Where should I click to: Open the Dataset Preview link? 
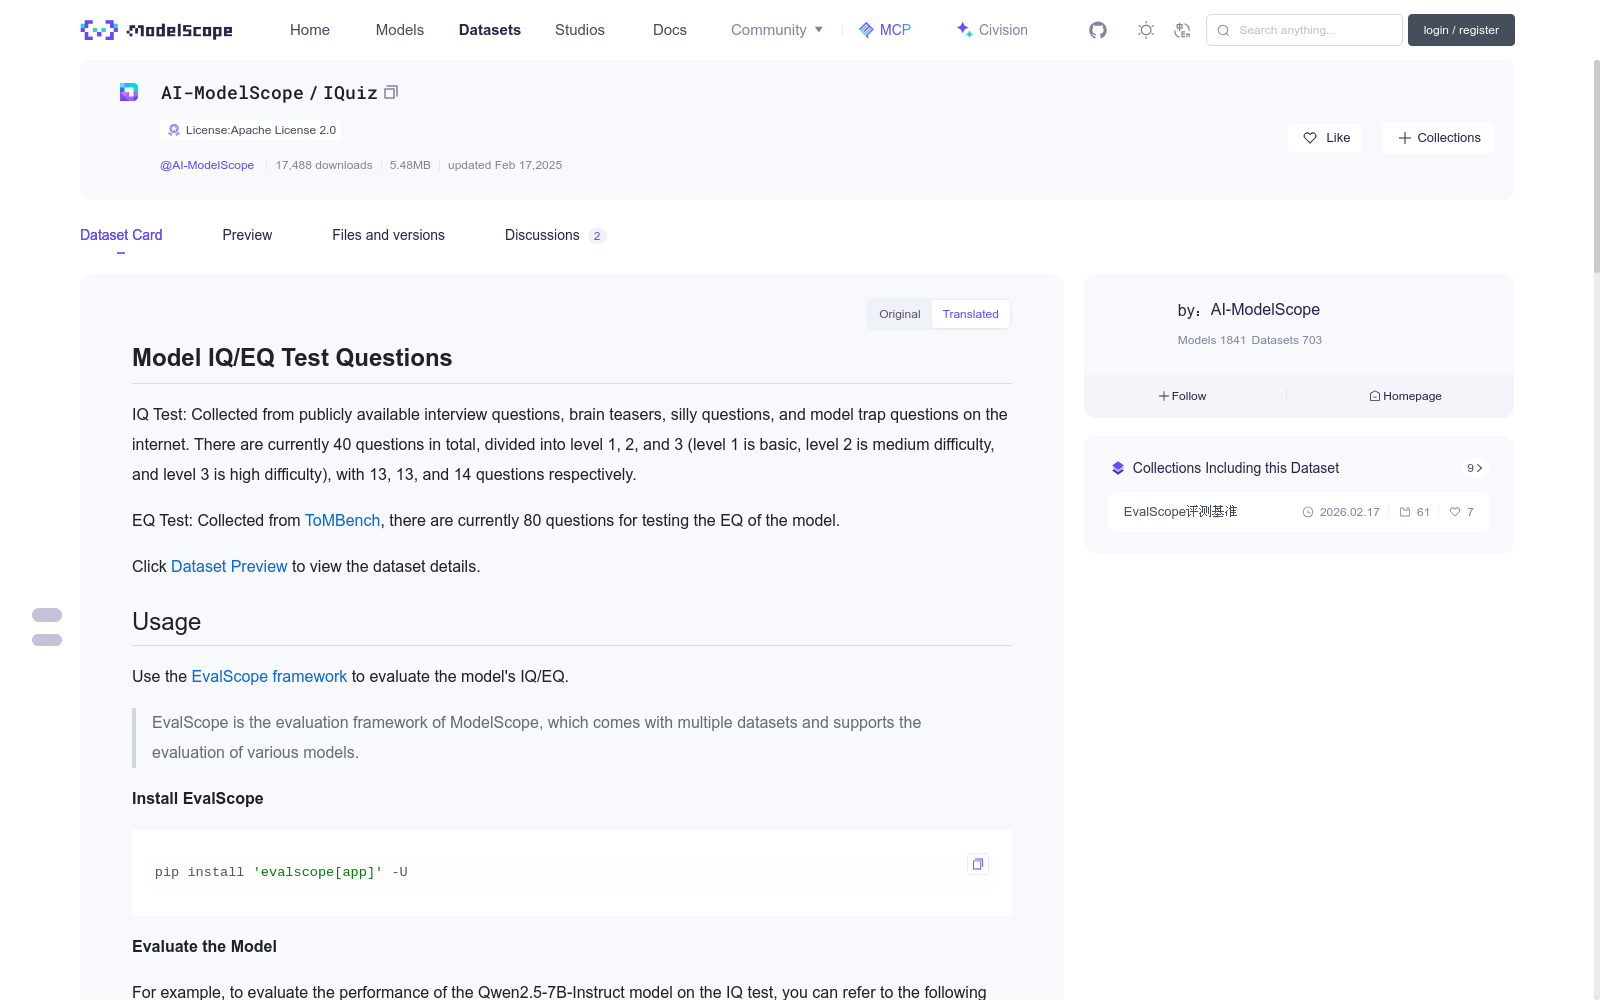point(229,566)
